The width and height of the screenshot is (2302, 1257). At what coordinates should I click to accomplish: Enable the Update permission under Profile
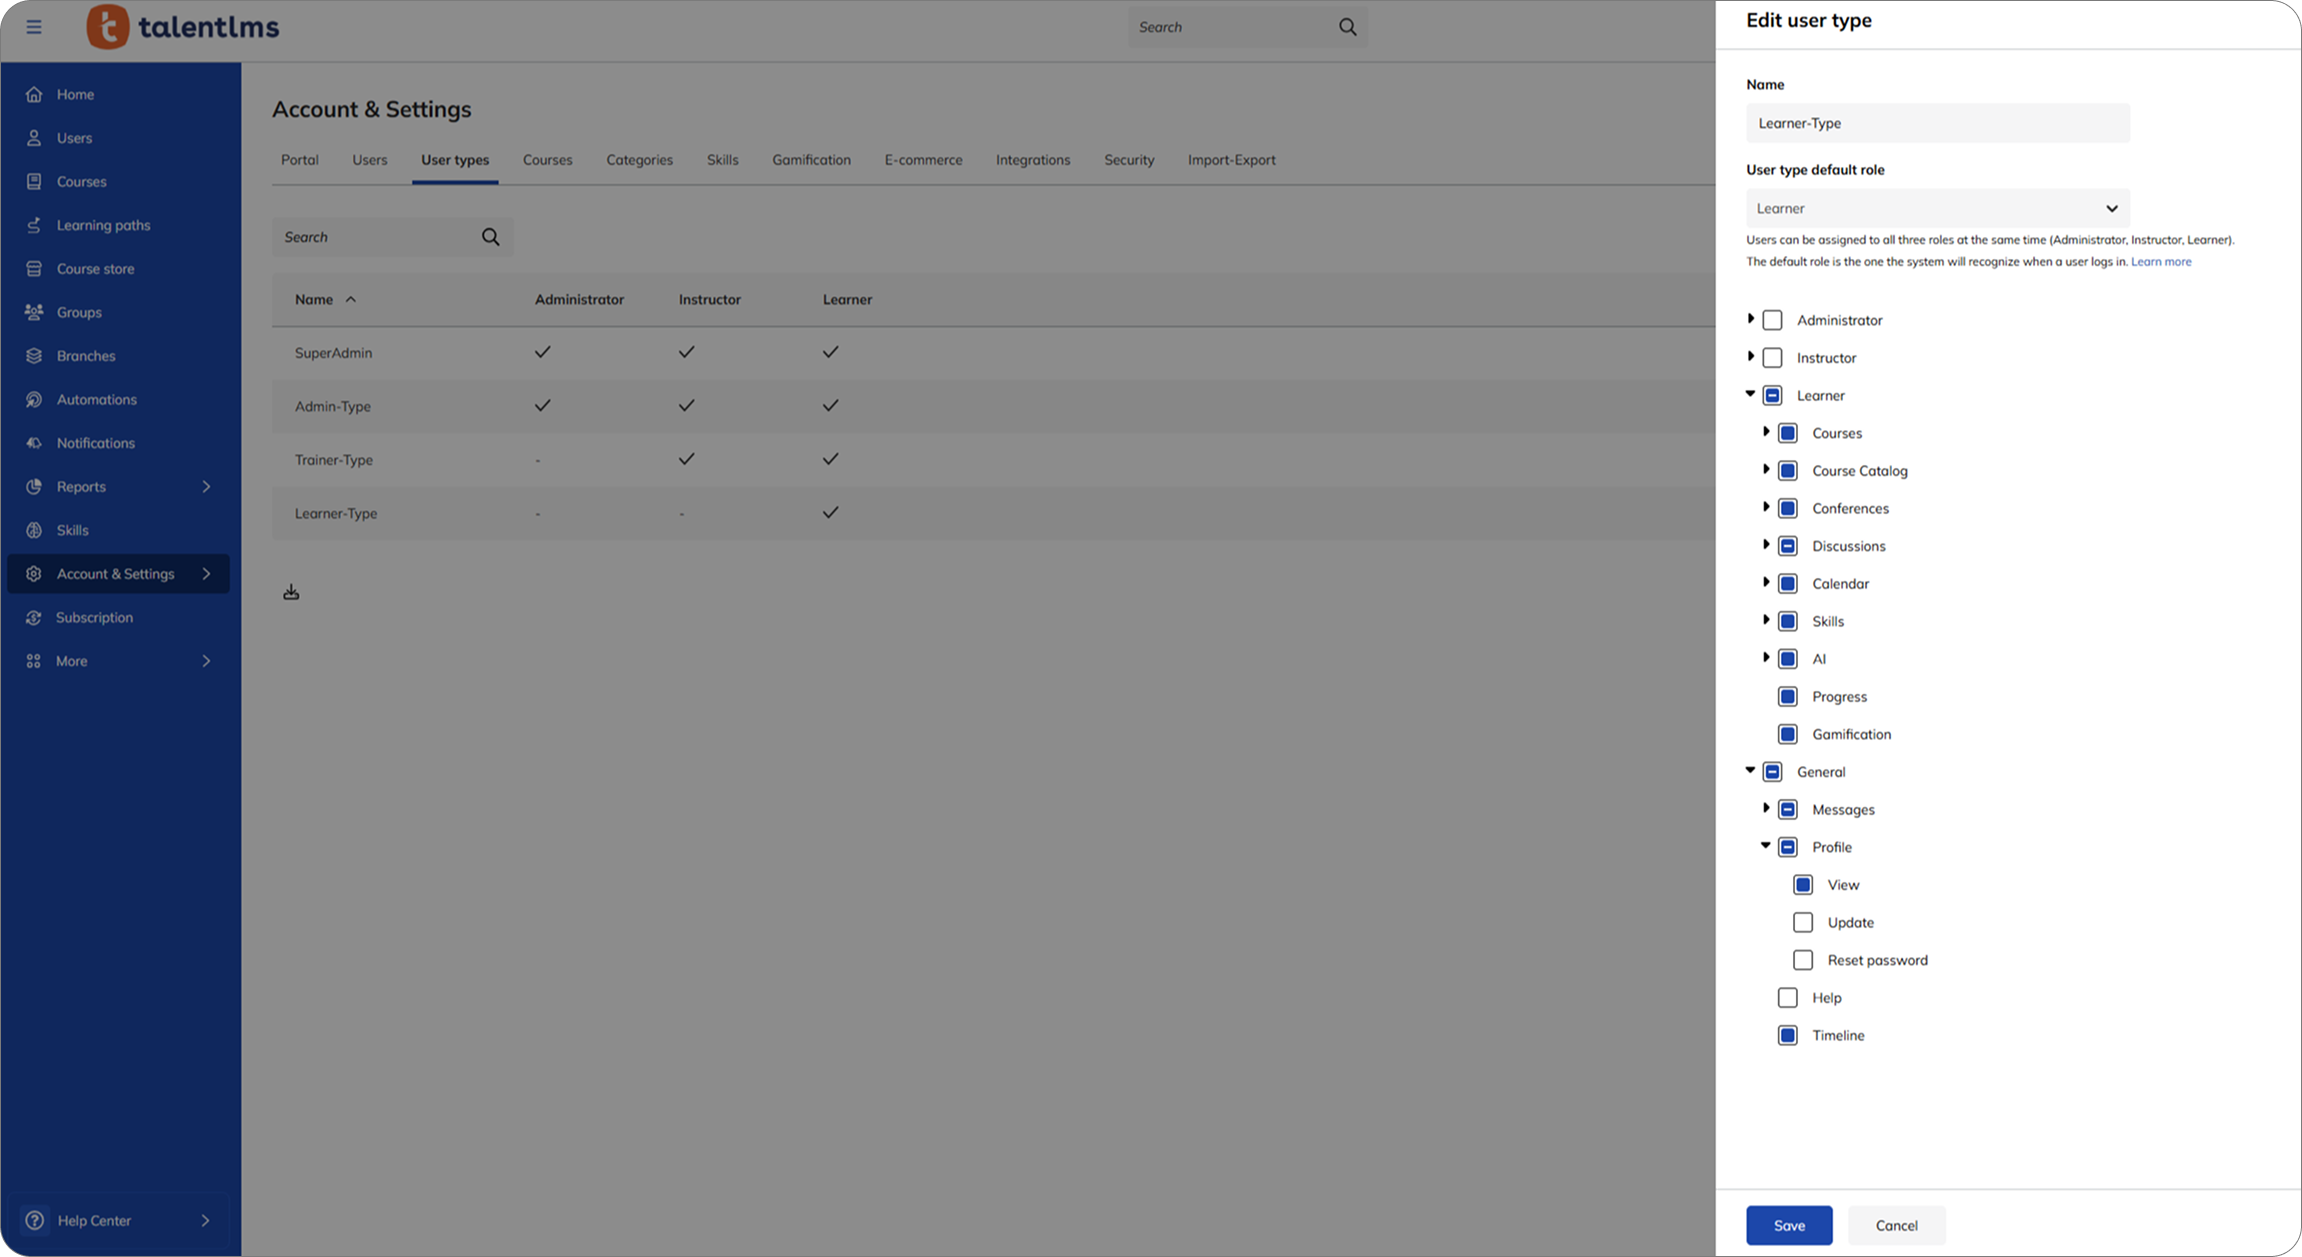1803,921
